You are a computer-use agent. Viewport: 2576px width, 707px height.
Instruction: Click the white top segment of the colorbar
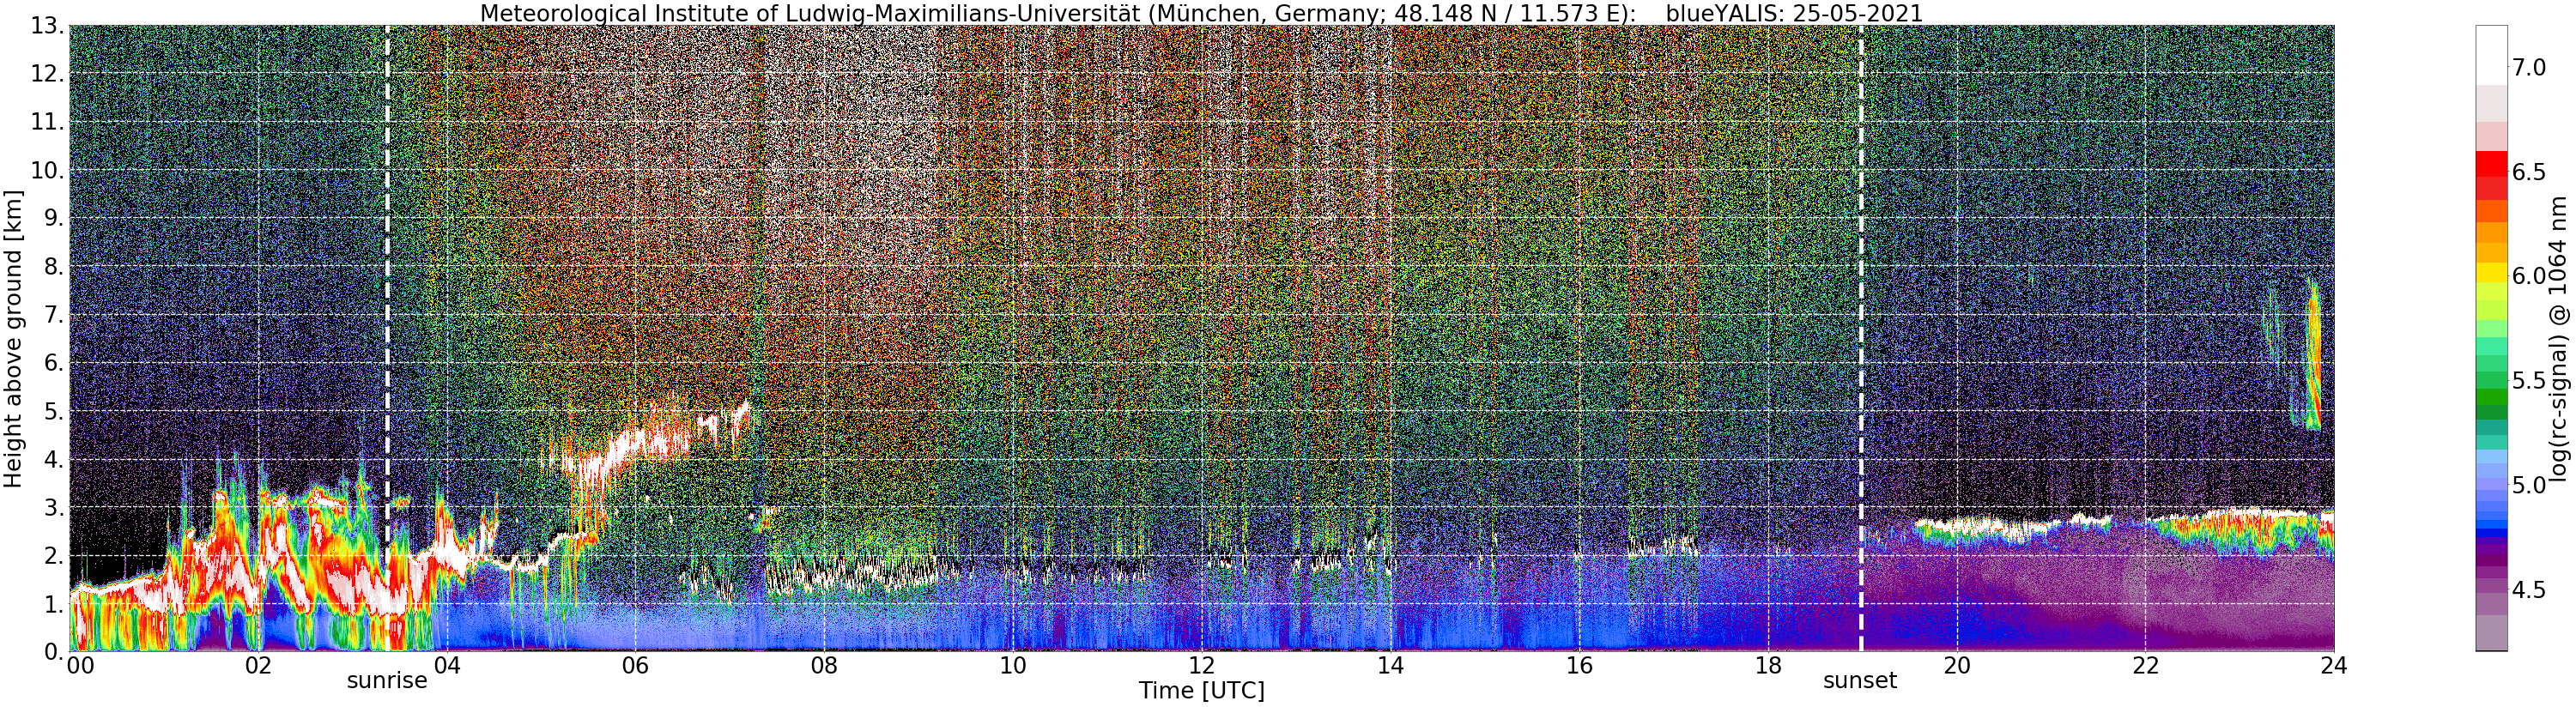point(2491,55)
